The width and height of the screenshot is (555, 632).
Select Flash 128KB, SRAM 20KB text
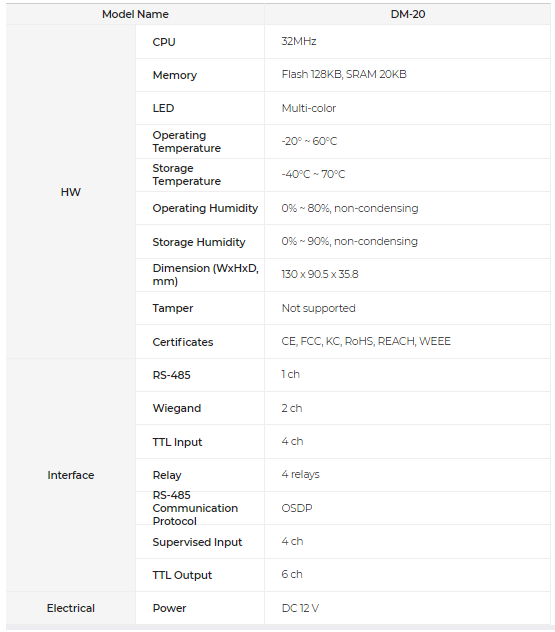[344, 74]
